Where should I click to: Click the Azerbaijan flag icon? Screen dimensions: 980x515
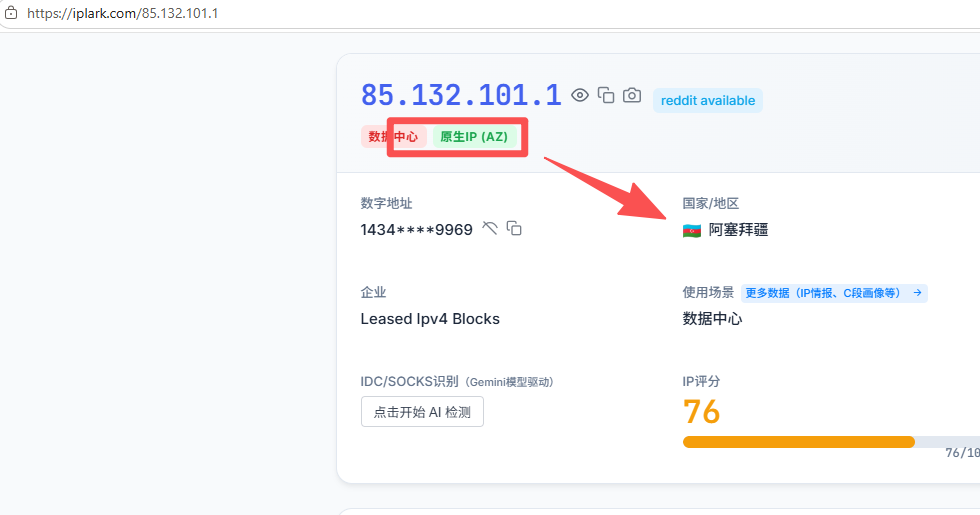[x=692, y=231]
